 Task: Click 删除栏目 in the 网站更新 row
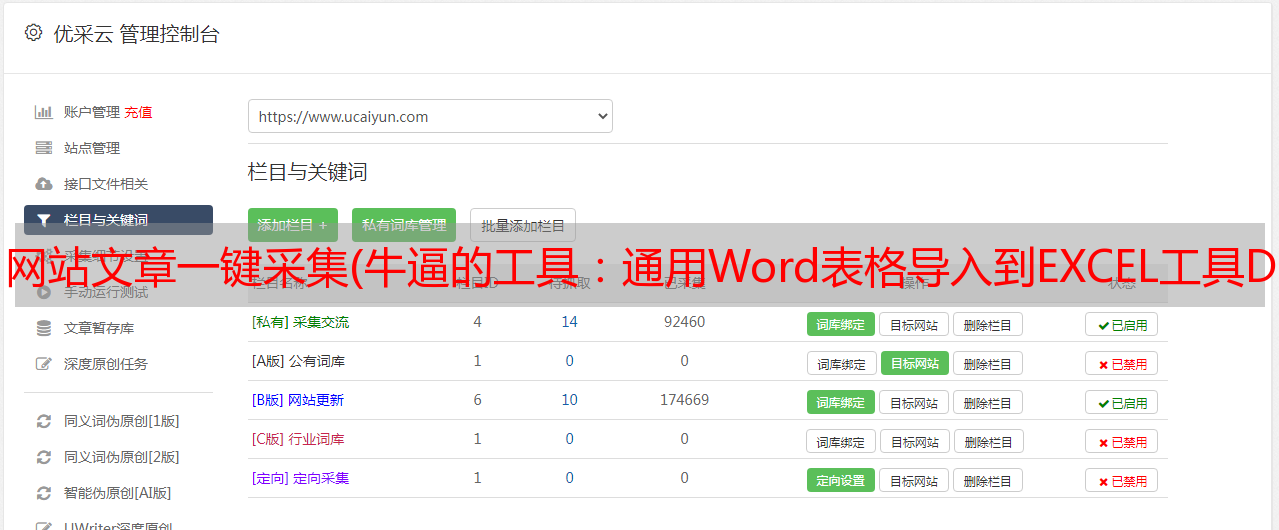pyautogui.click(x=988, y=402)
